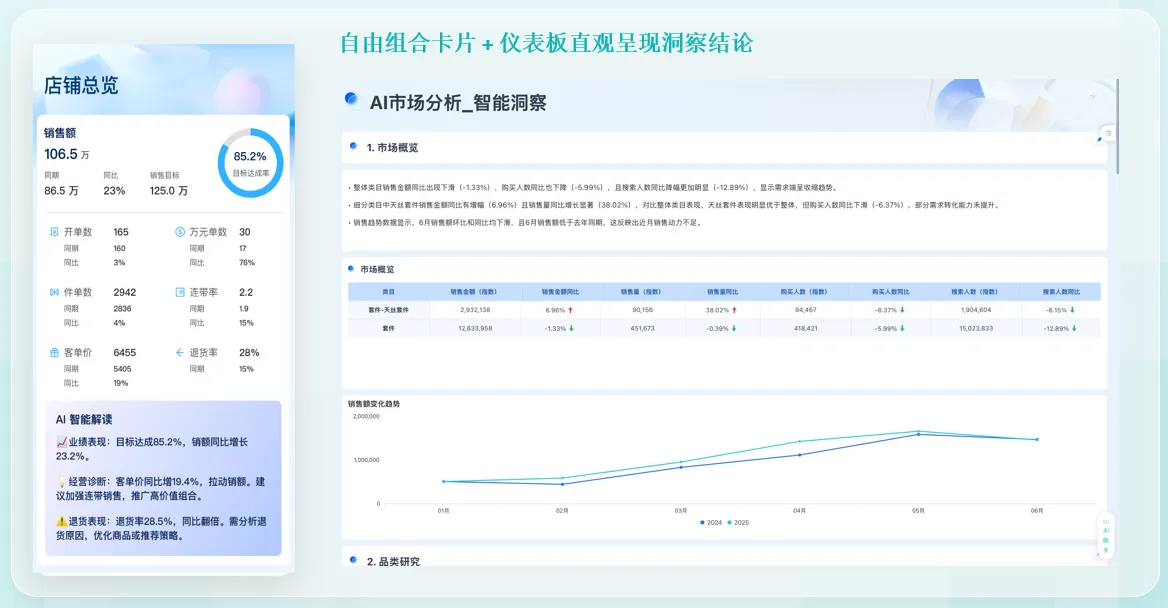Viewport: 1168px width, 608px height.
Task: Open the outline list icon at top right
Action: [1108, 133]
